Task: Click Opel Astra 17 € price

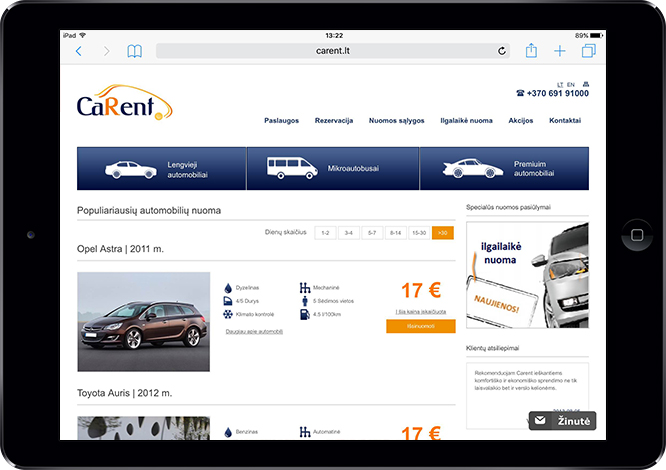Action: [x=421, y=291]
